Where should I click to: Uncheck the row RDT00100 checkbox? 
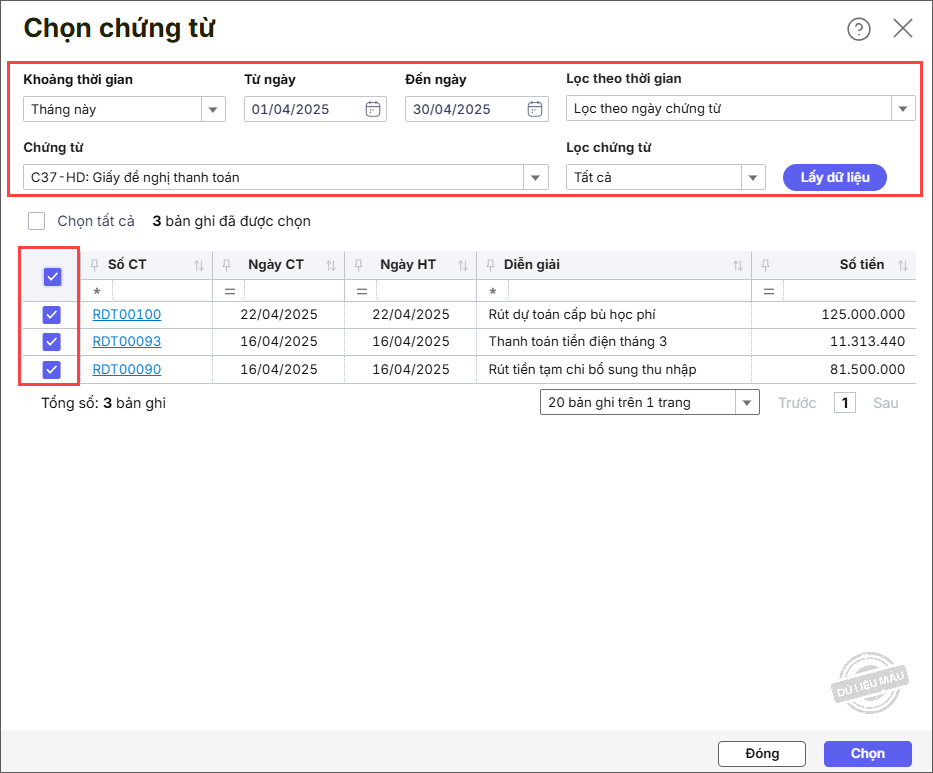pos(52,315)
